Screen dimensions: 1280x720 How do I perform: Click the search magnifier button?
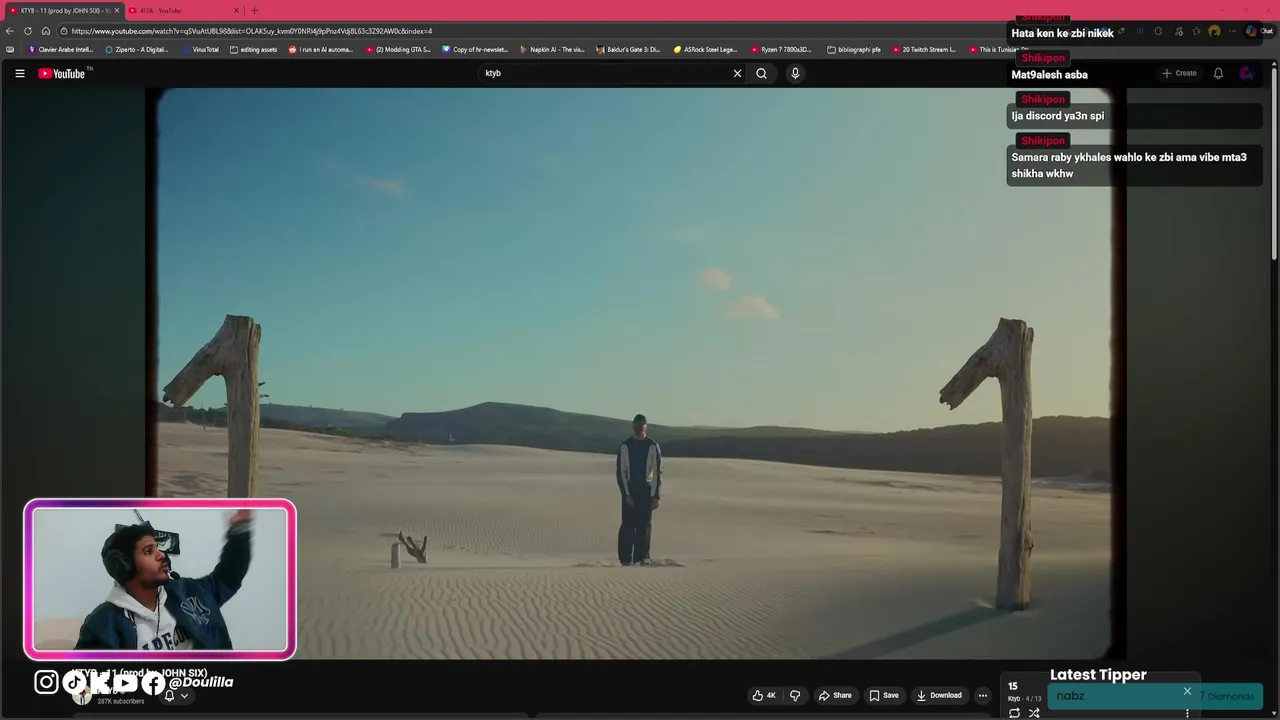click(761, 73)
